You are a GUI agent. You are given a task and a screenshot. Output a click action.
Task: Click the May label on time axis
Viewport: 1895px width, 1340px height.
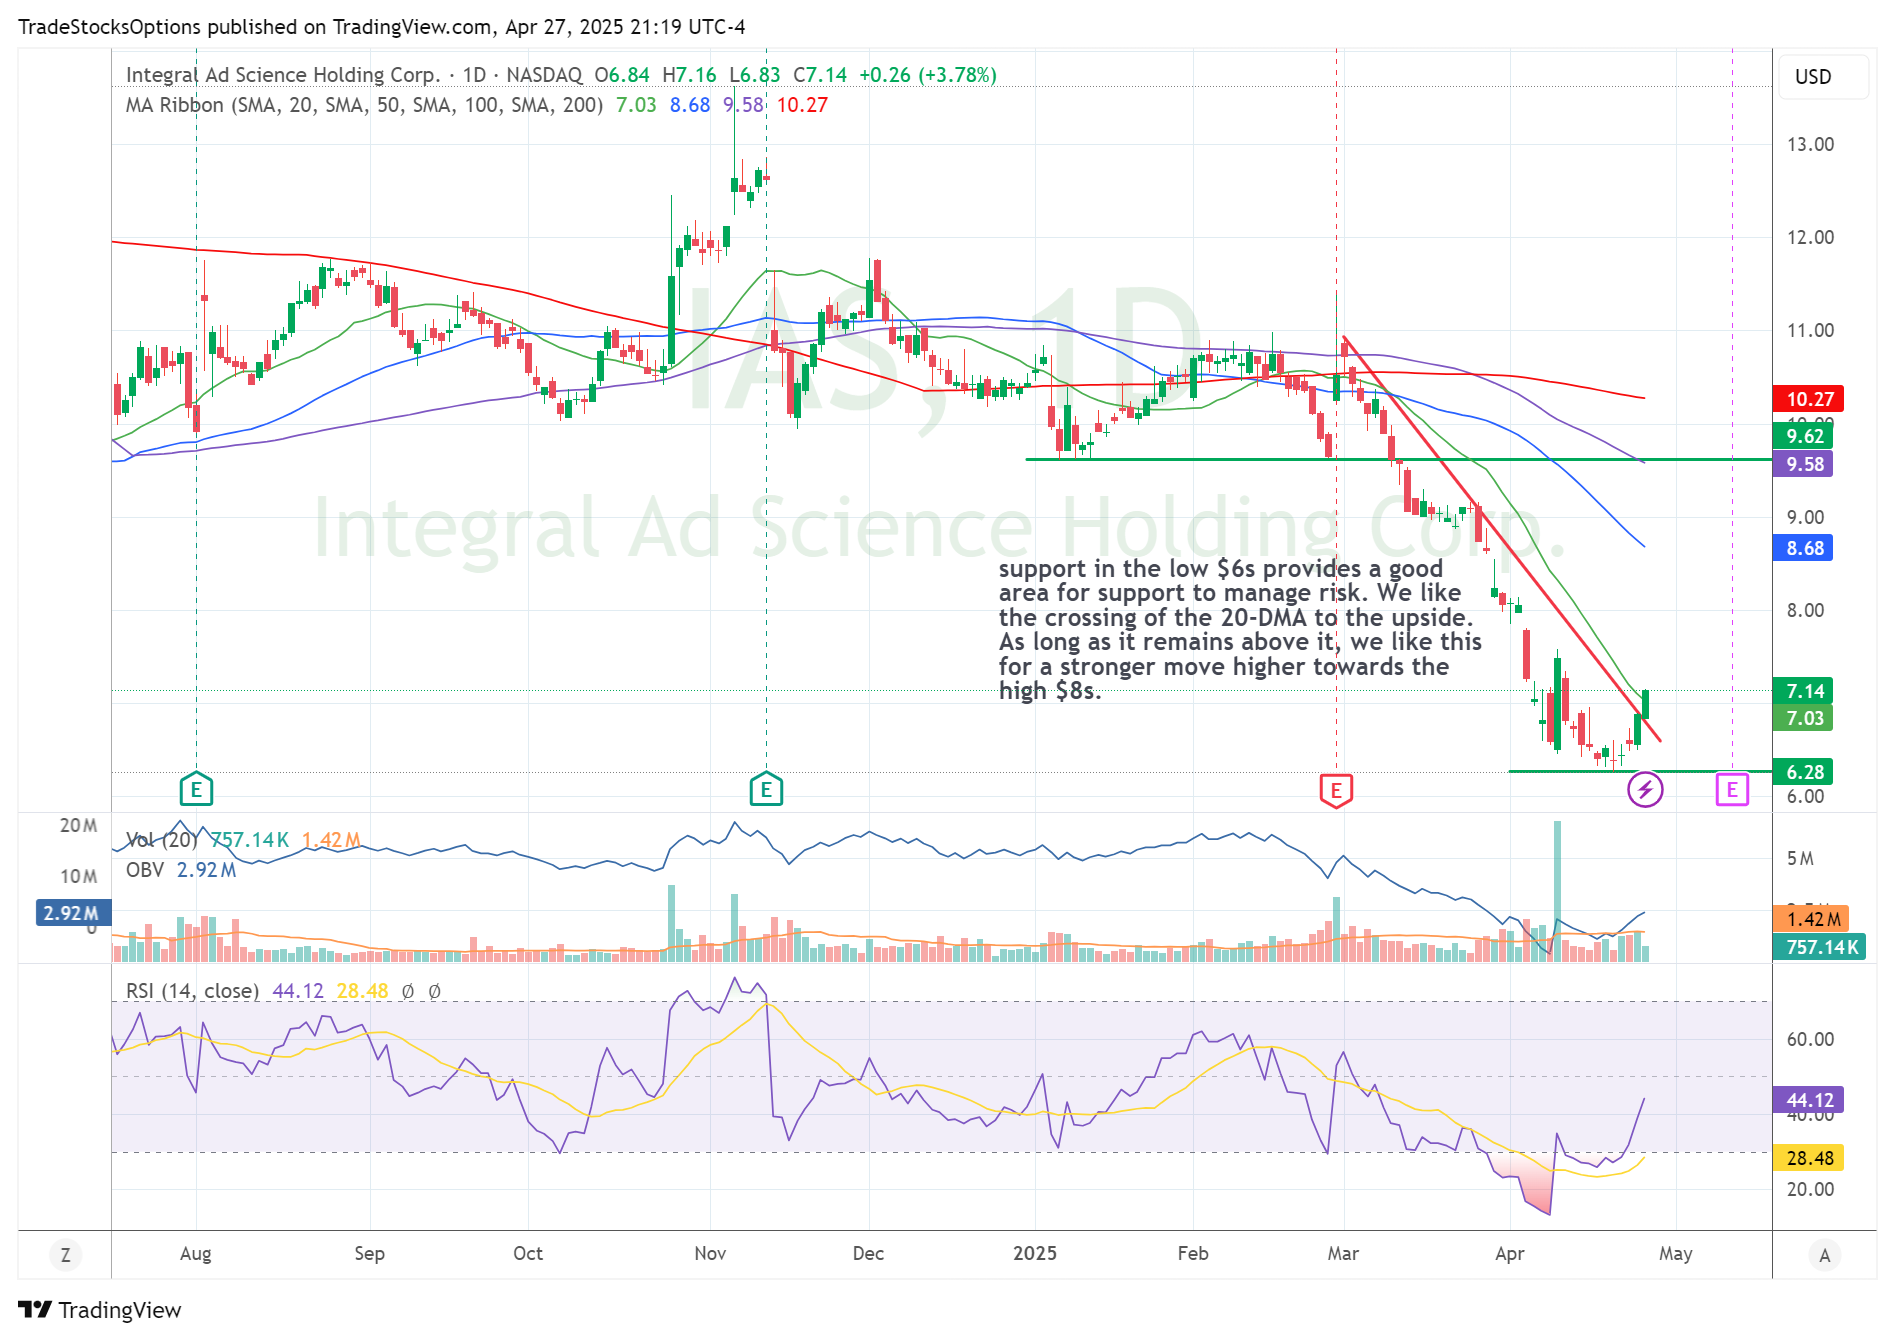[1676, 1254]
